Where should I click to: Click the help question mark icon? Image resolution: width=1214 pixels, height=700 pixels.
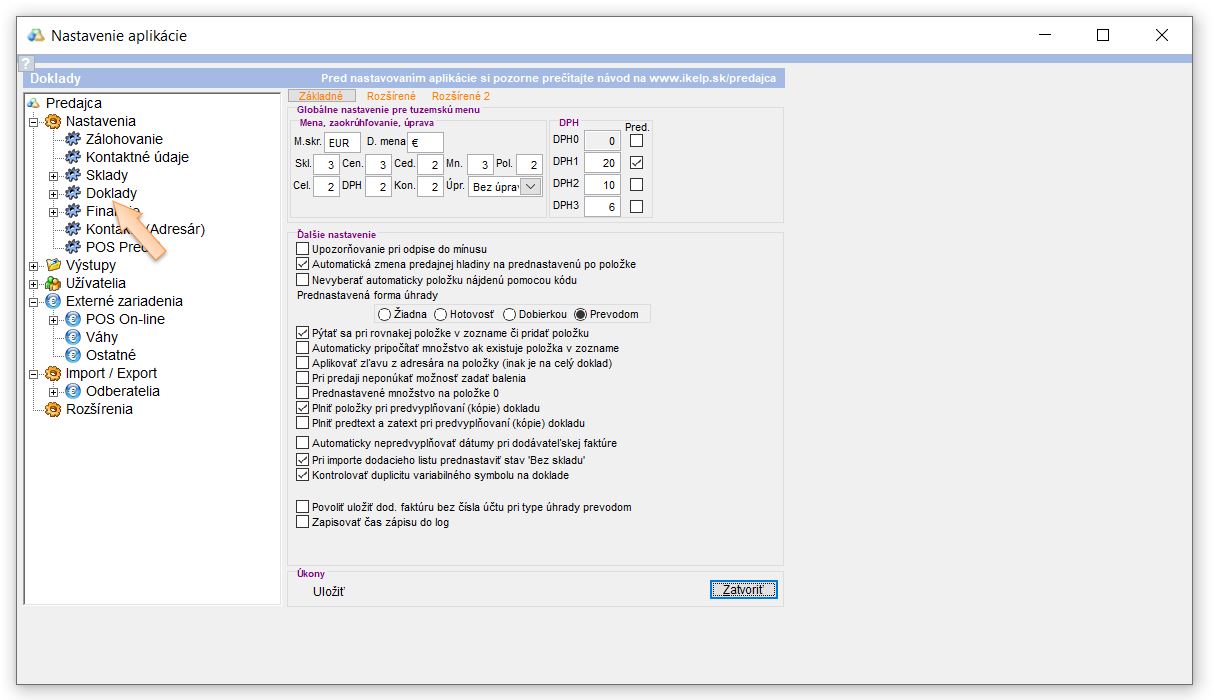(x=27, y=63)
